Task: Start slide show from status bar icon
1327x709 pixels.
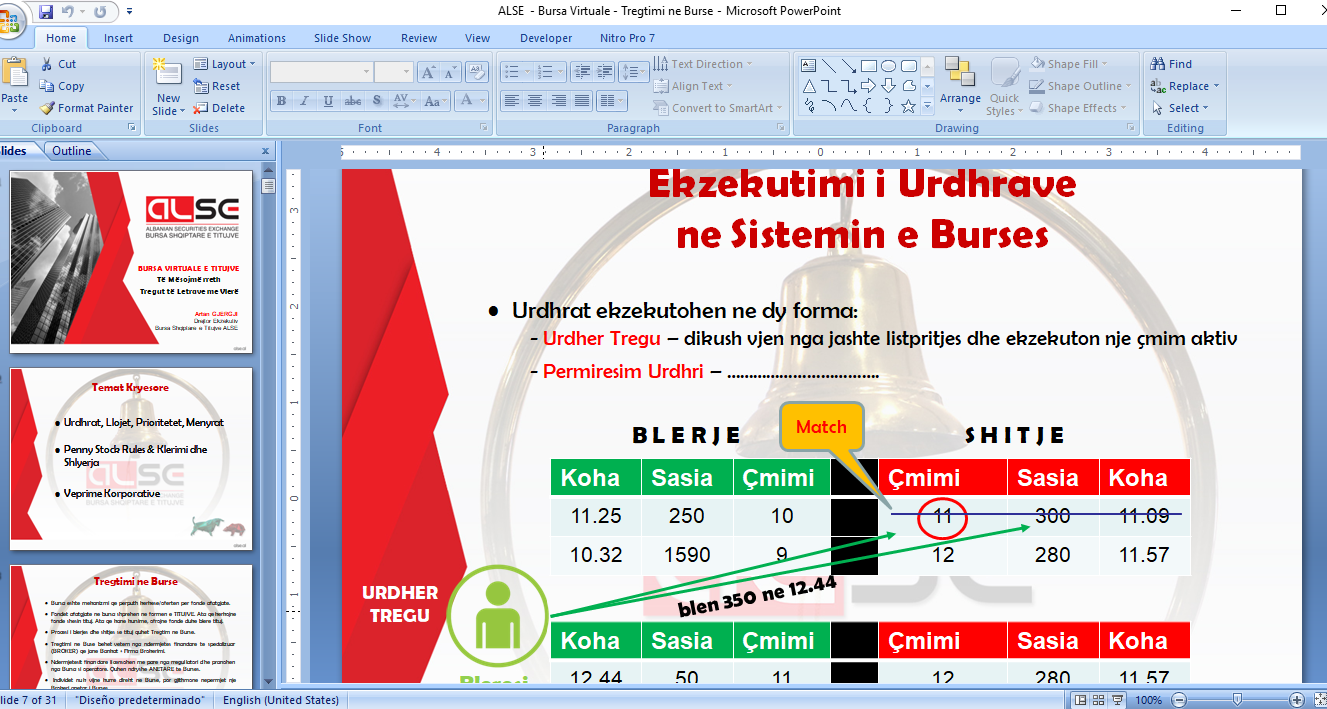Action: pos(1115,700)
